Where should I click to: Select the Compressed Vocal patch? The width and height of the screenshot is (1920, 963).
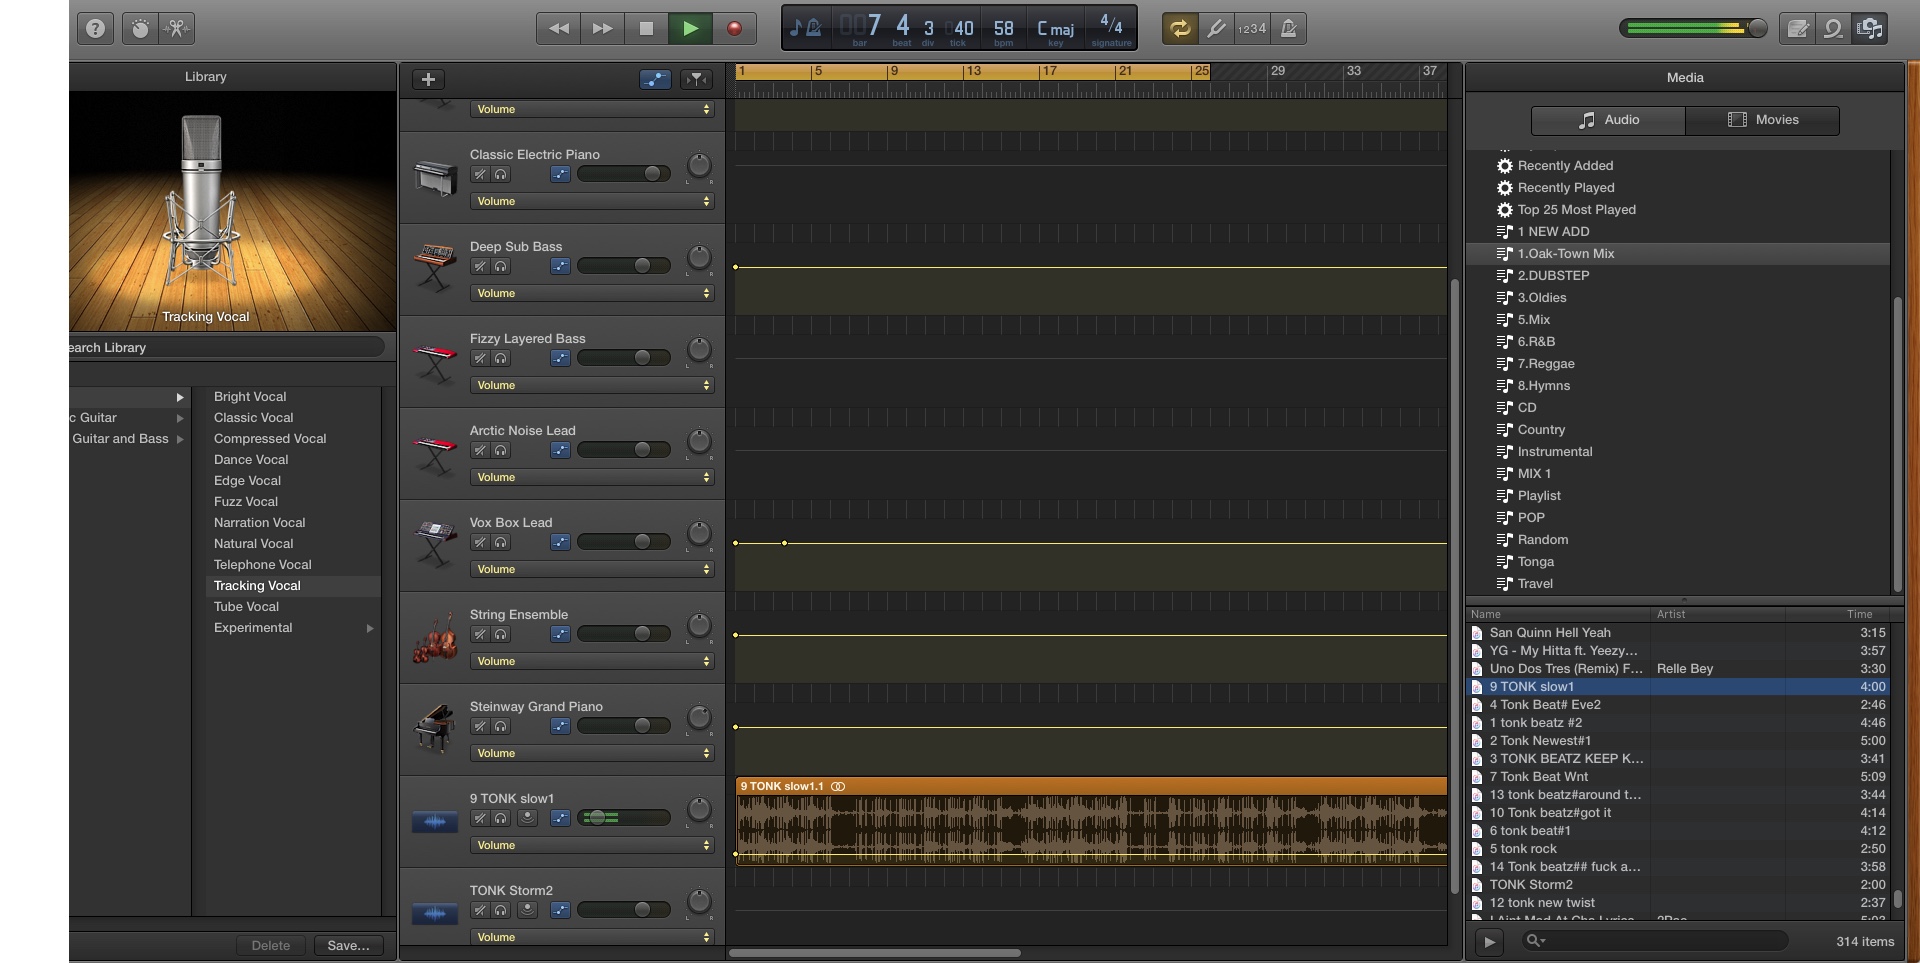tap(270, 439)
